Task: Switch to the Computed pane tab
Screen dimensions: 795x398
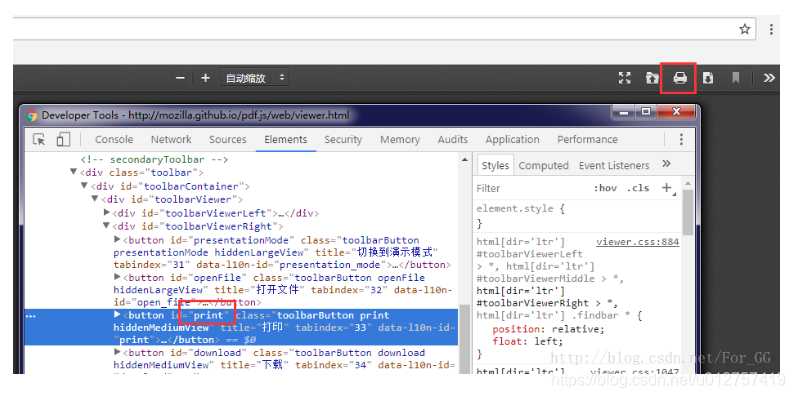Action: [x=544, y=166]
